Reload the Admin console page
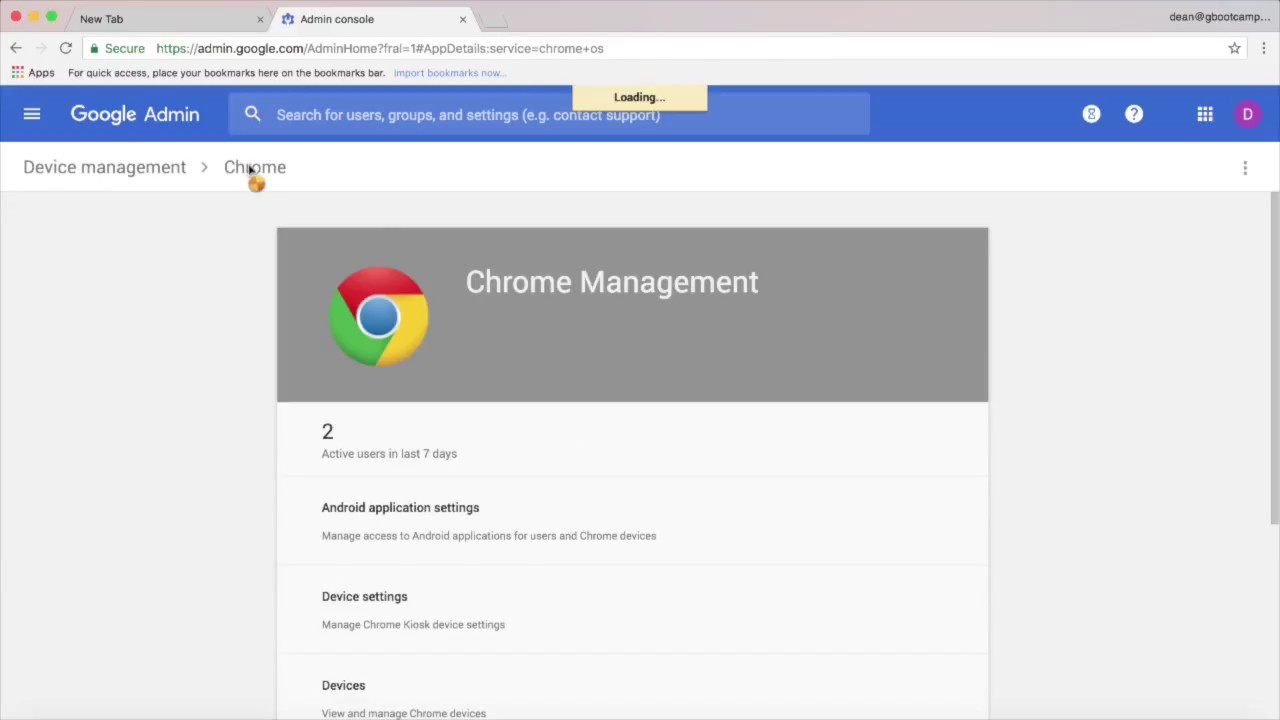This screenshot has width=1280, height=720. tap(65, 48)
